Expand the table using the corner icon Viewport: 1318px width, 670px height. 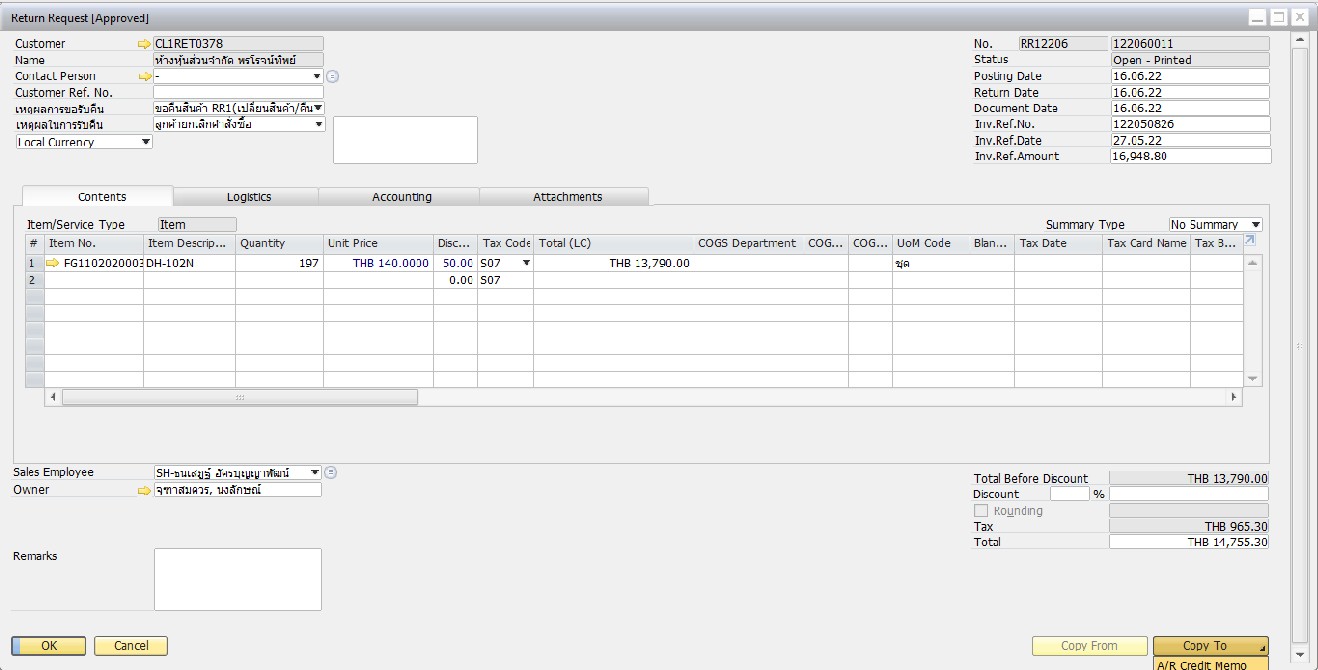(1249, 241)
